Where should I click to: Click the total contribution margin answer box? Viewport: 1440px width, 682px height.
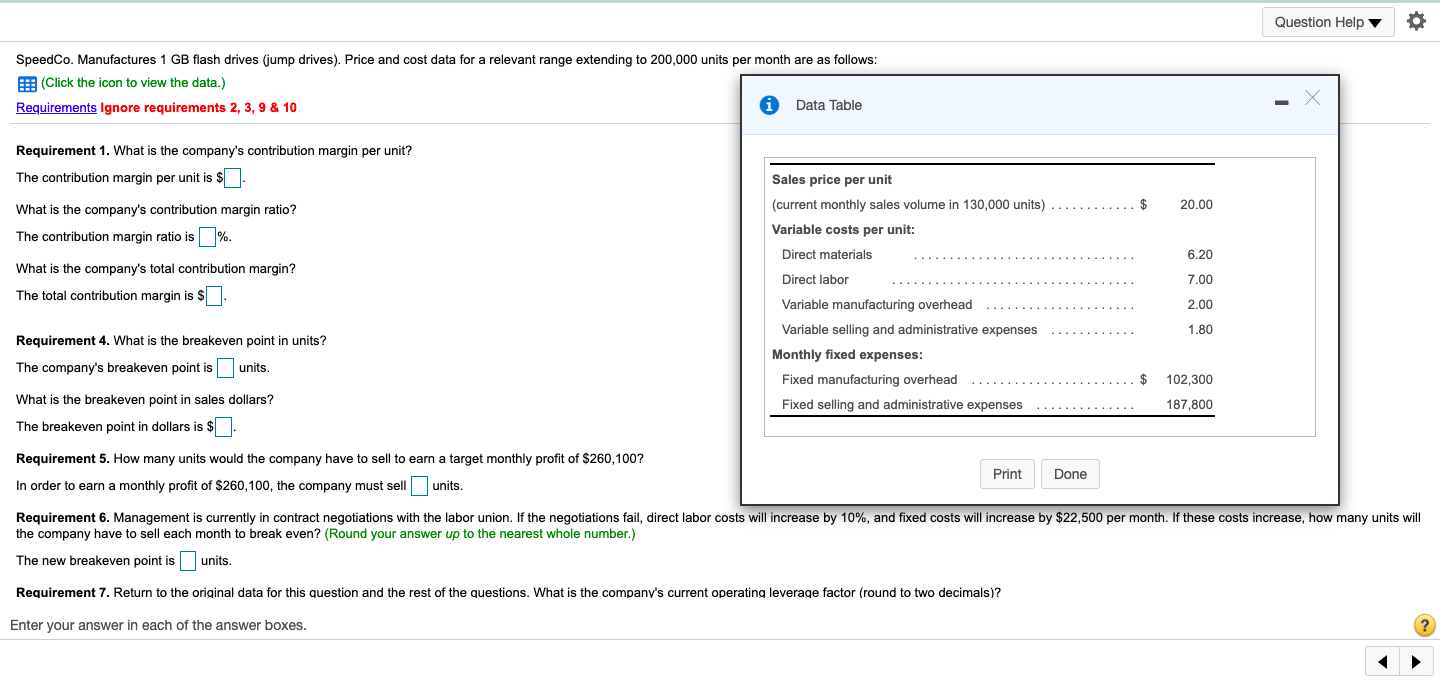coord(213,295)
